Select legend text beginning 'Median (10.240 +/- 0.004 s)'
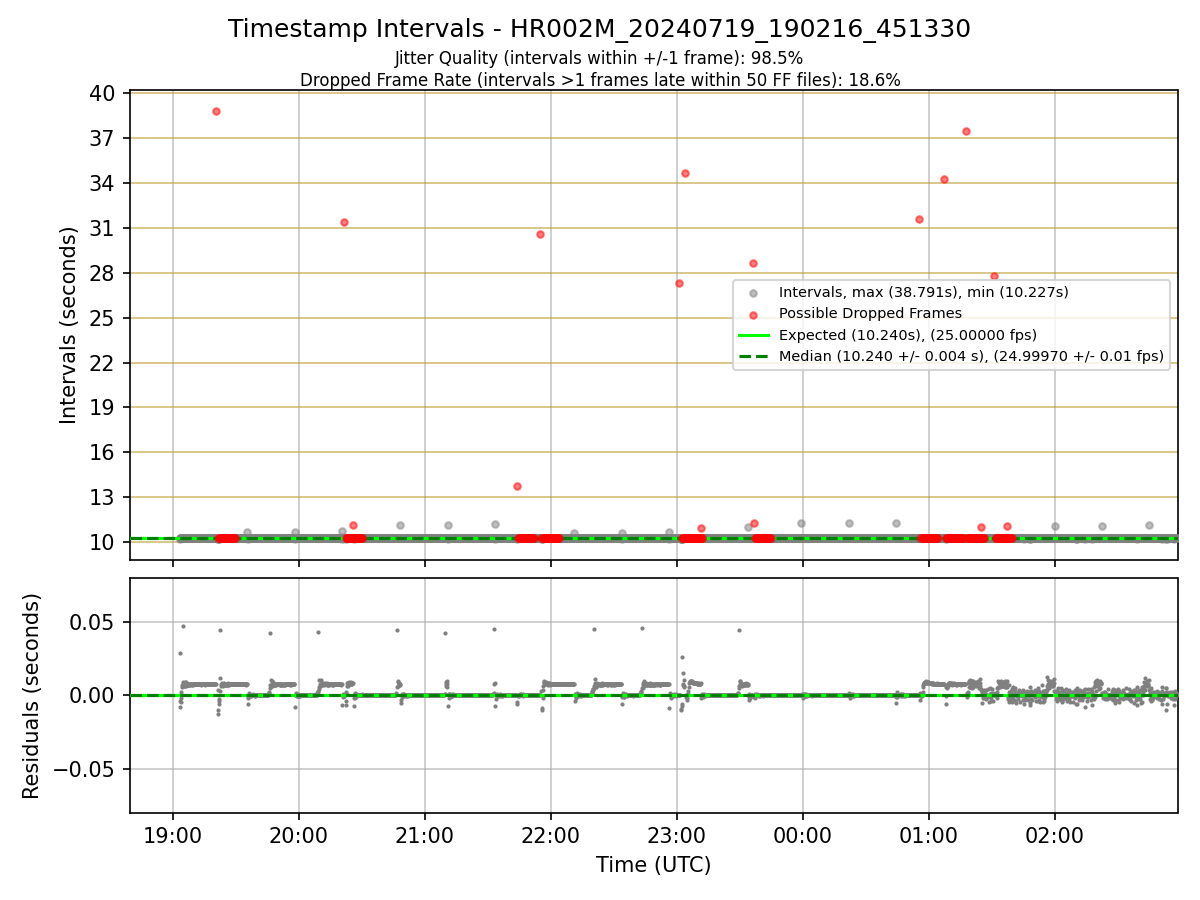The image size is (1200, 900). pyautogui.click(x=971, y=356)
